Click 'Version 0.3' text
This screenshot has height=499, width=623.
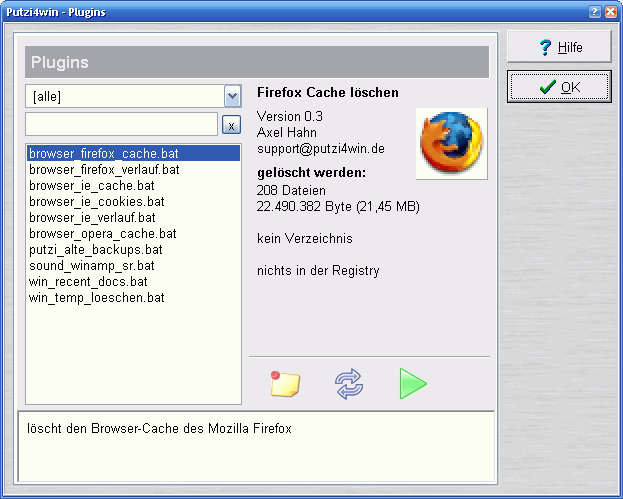click(290, 116)
